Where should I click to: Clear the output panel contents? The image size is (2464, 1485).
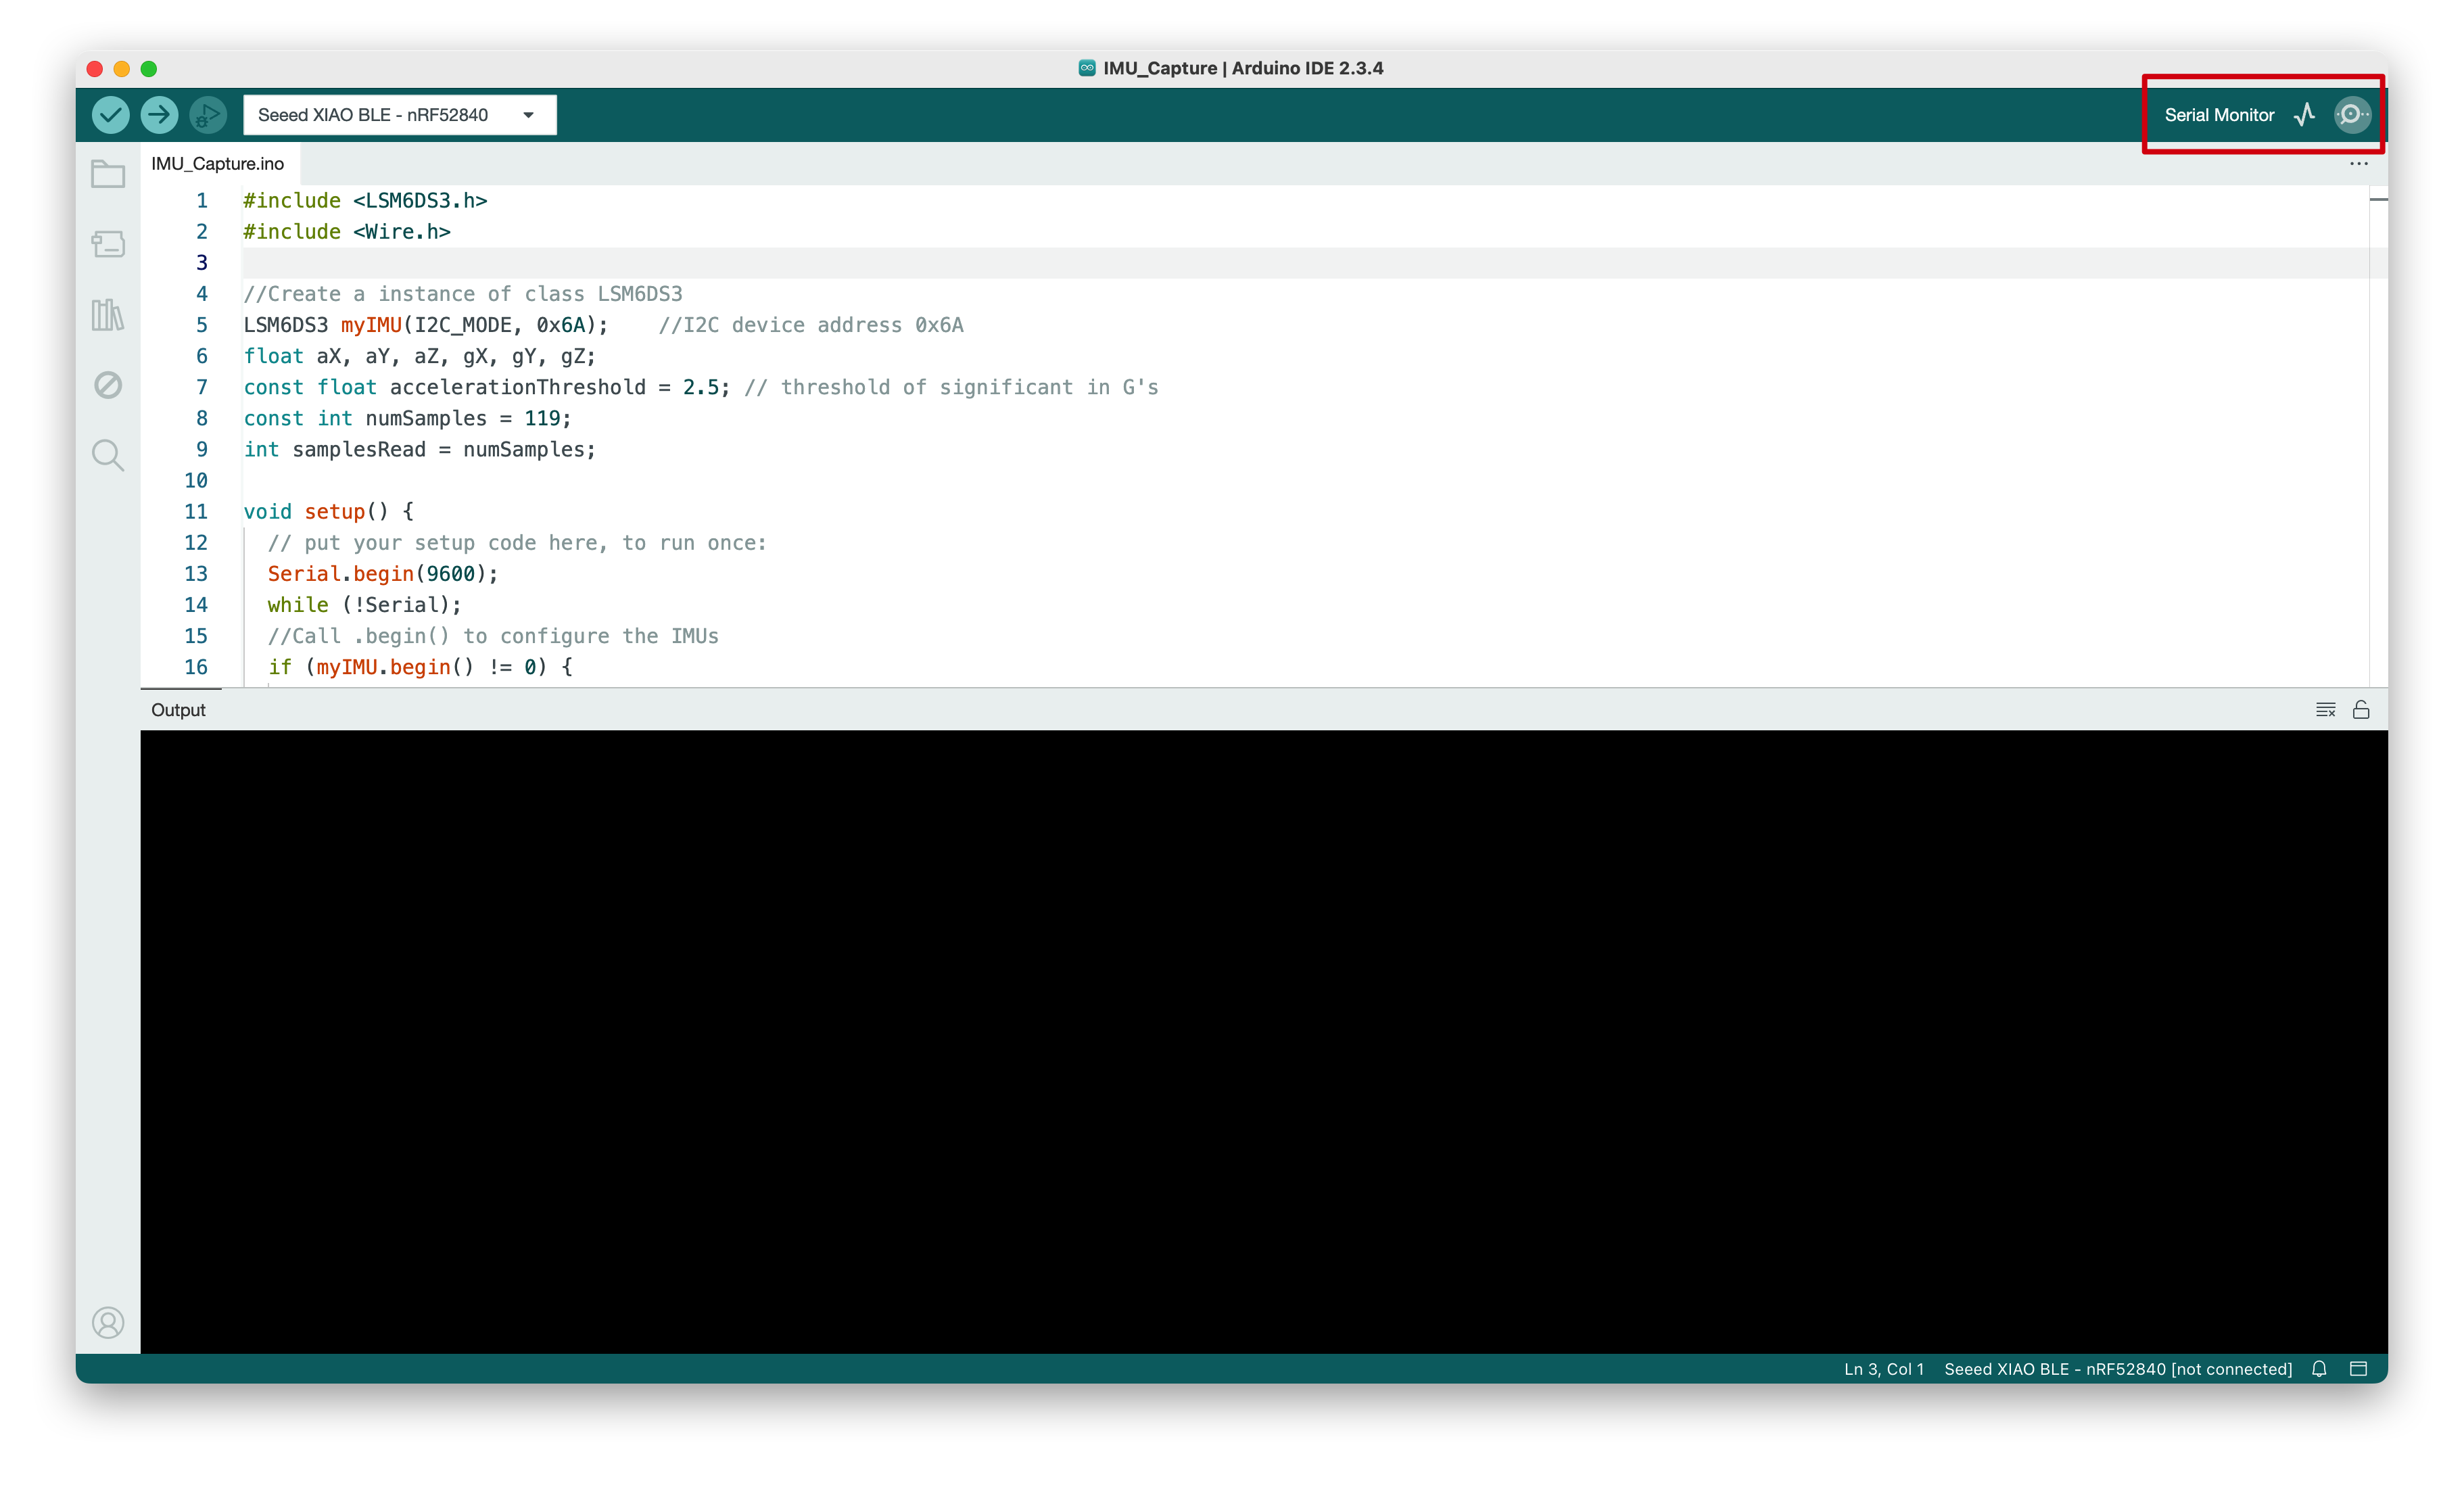[x=2325, y=710]
